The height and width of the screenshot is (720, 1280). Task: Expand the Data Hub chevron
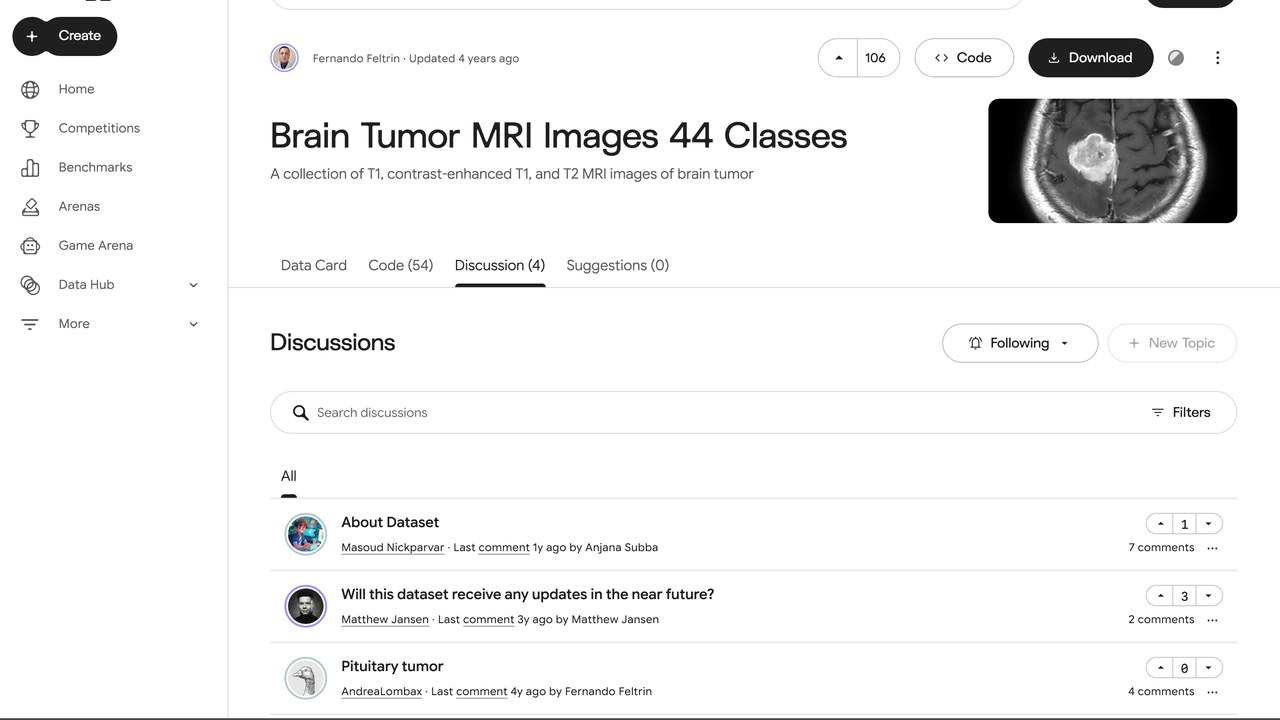point(193,285)
